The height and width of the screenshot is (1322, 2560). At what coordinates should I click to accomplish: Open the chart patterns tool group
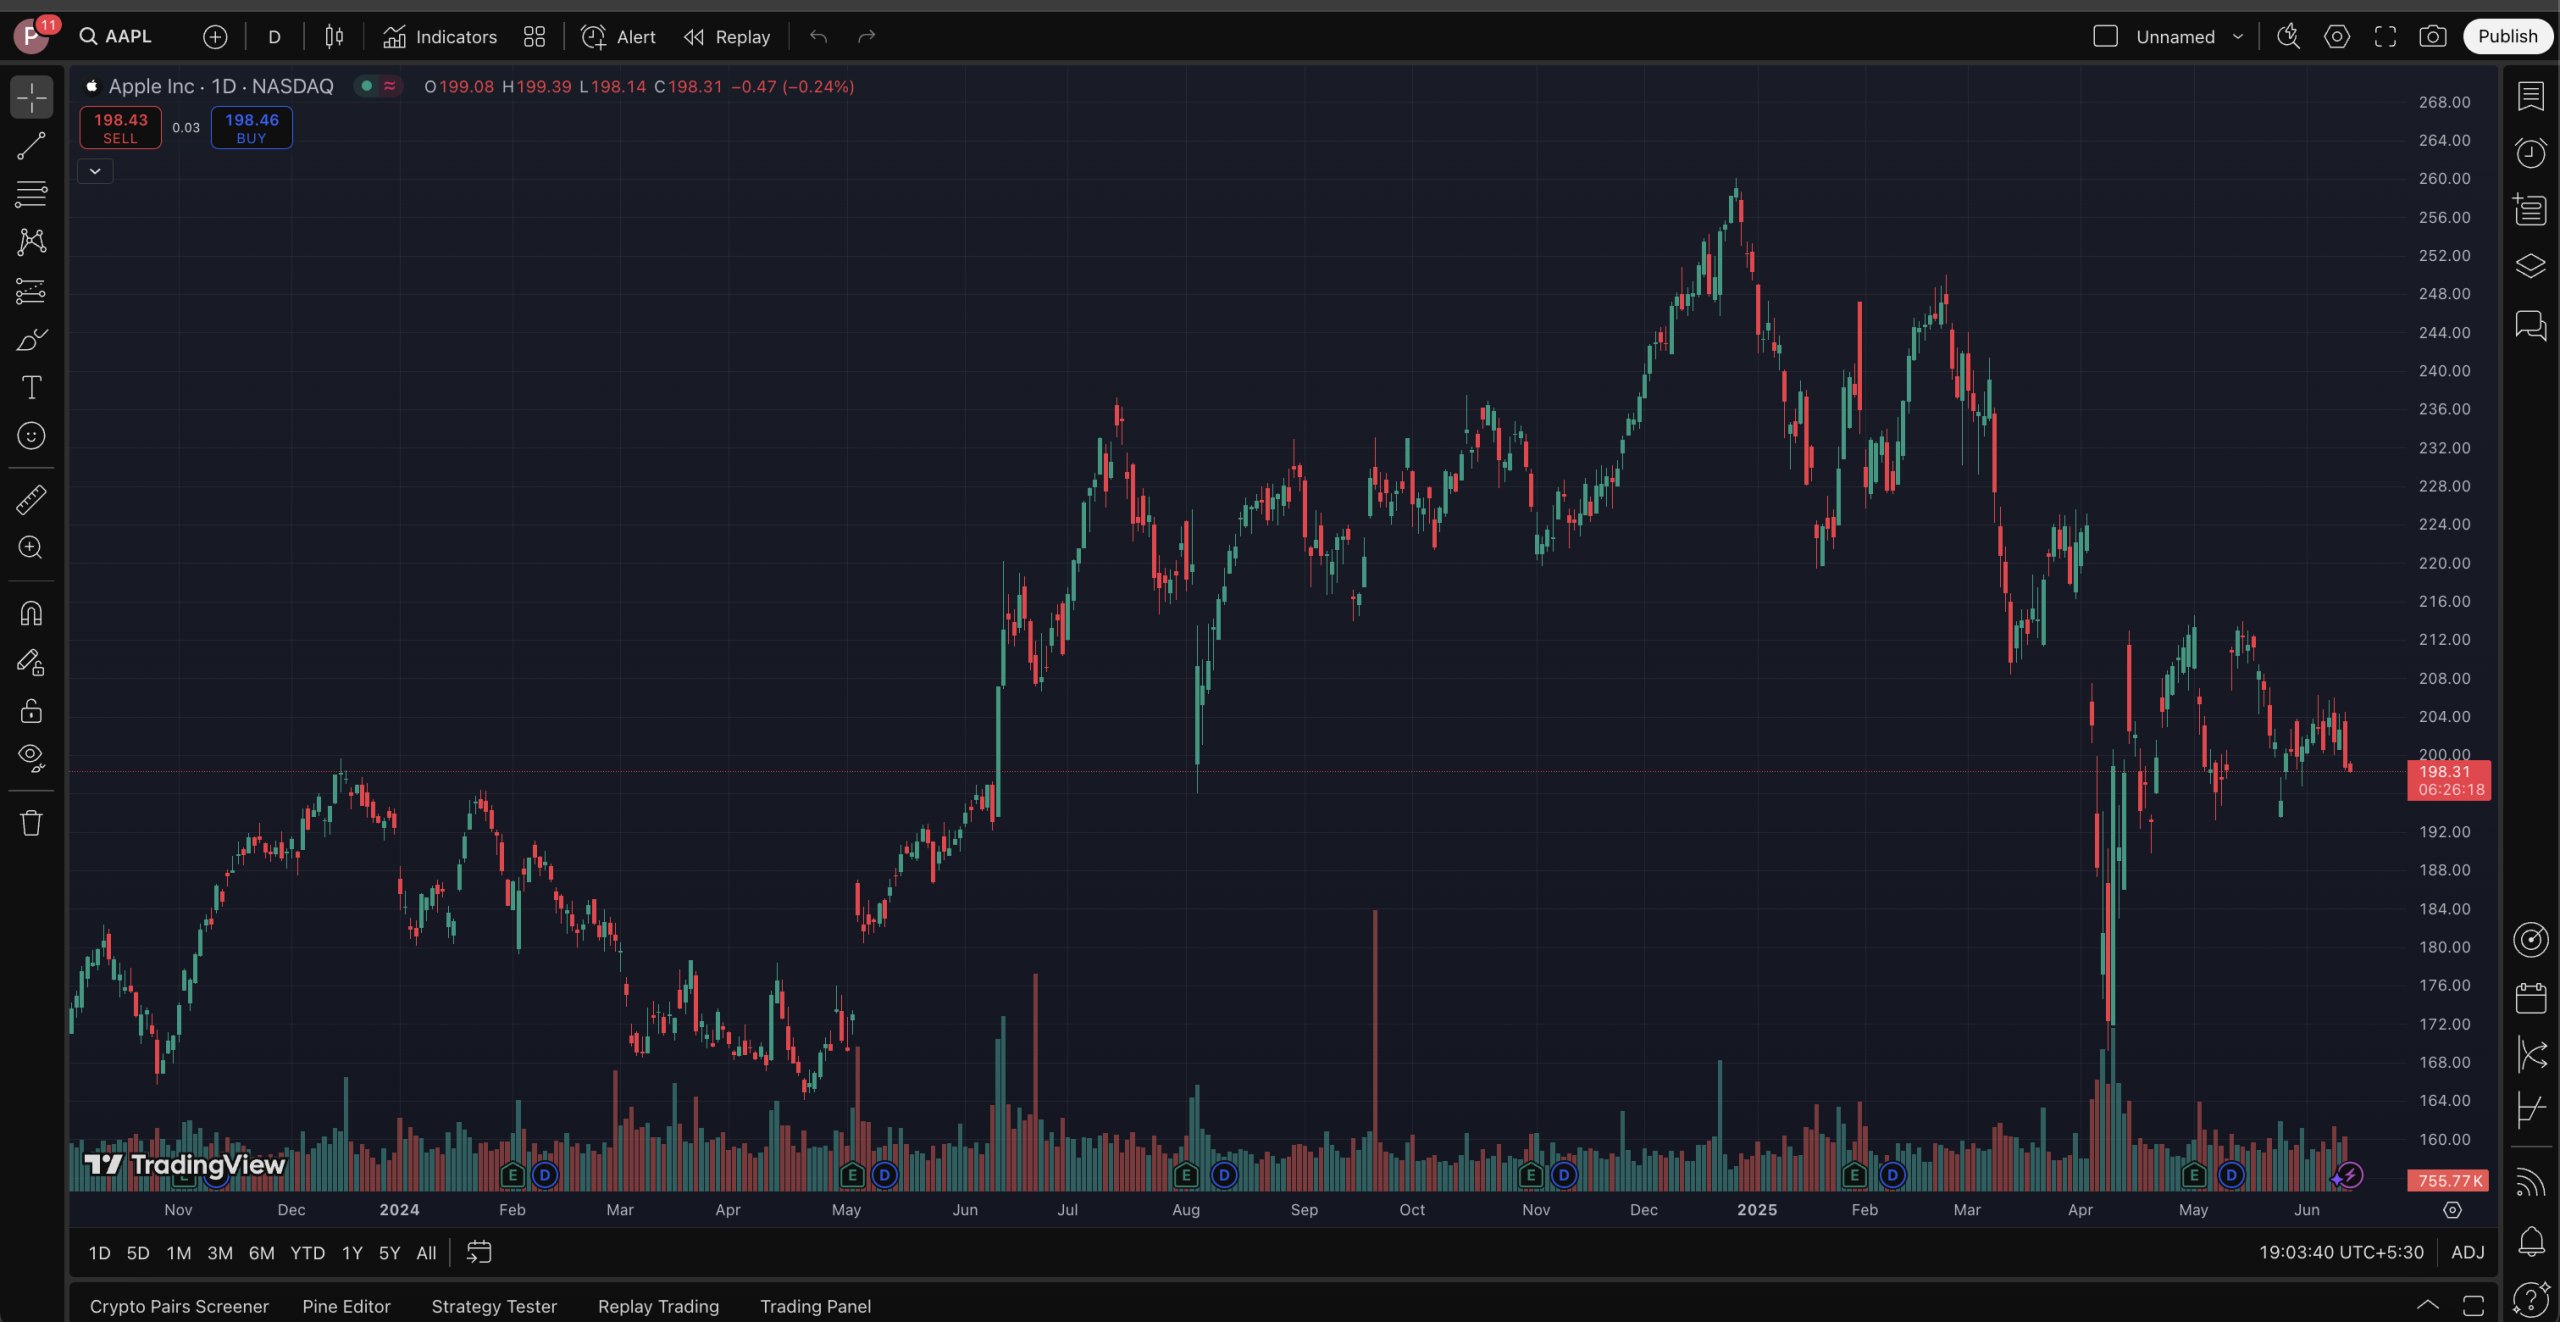[x=31, y=242]
